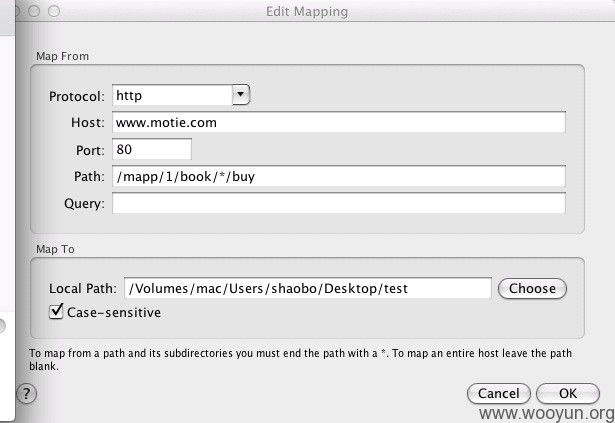The height and width of the screenshot is (423, 615).
Task: Click the subdirectories hint text
Action: coord(300,359)
